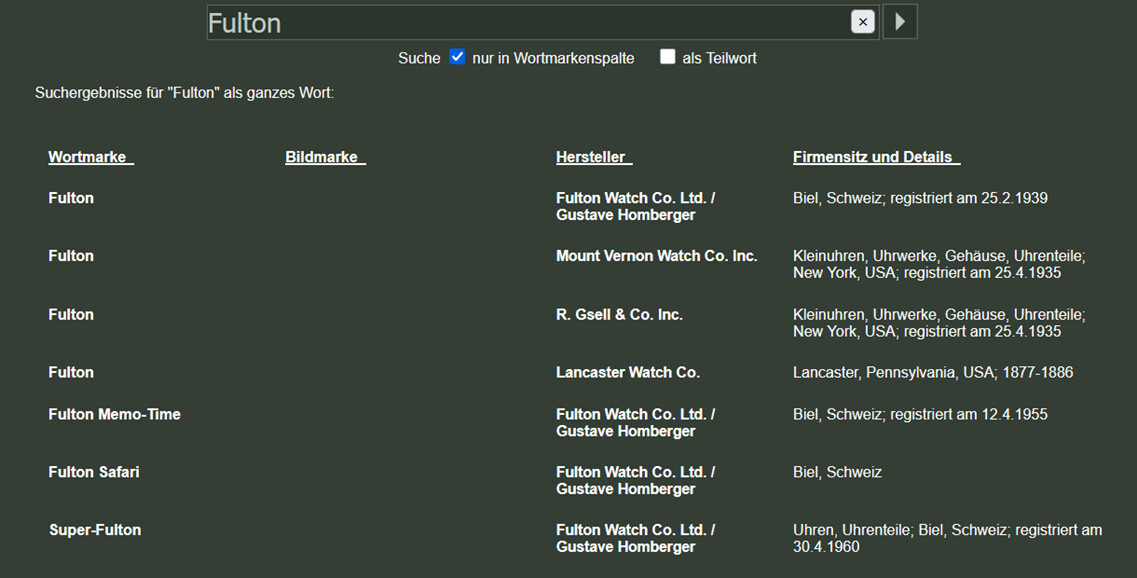Sort by the Wortmarke column header

click(90, 157)
